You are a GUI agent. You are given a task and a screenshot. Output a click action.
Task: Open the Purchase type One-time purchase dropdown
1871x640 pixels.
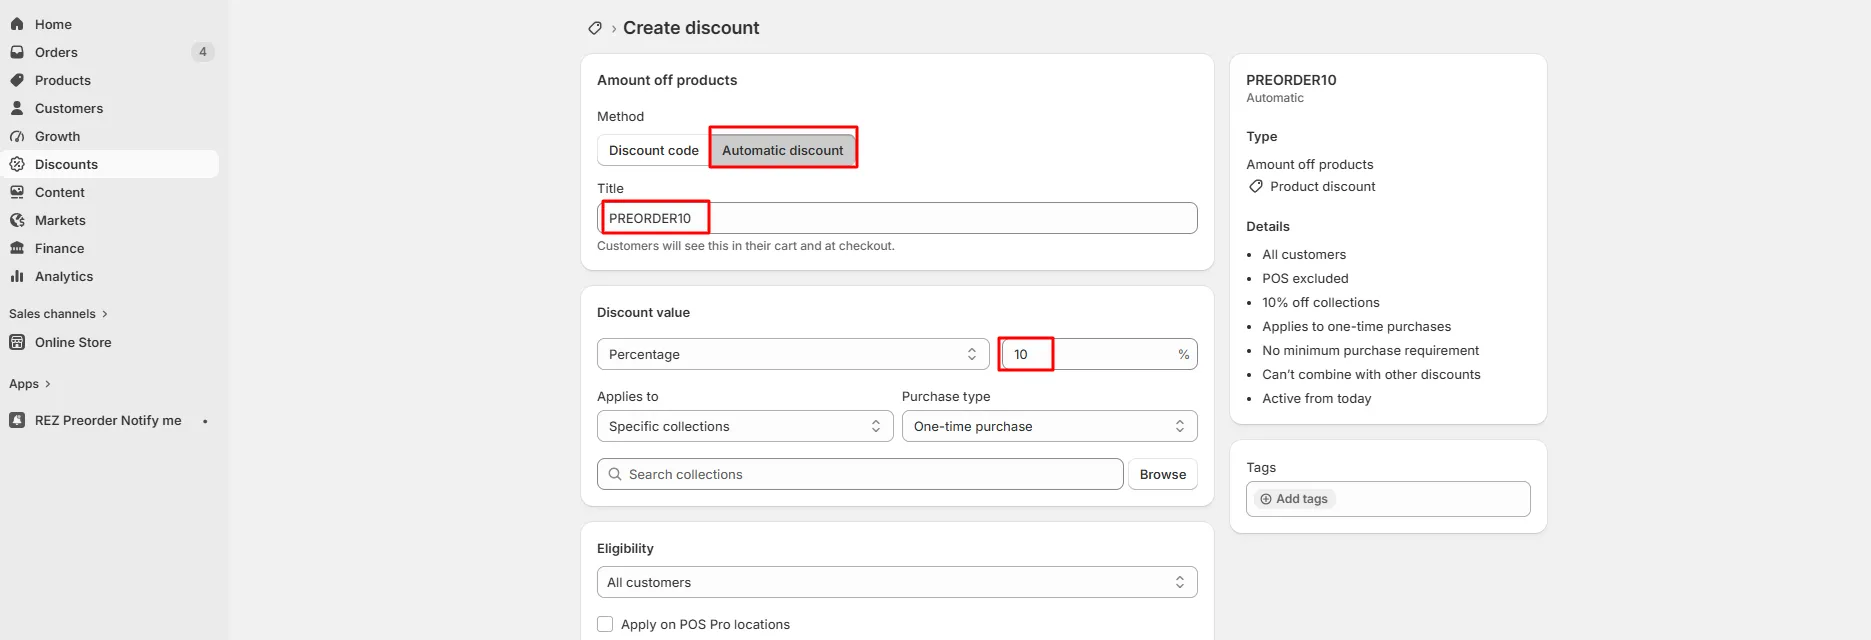point(1050,426)
